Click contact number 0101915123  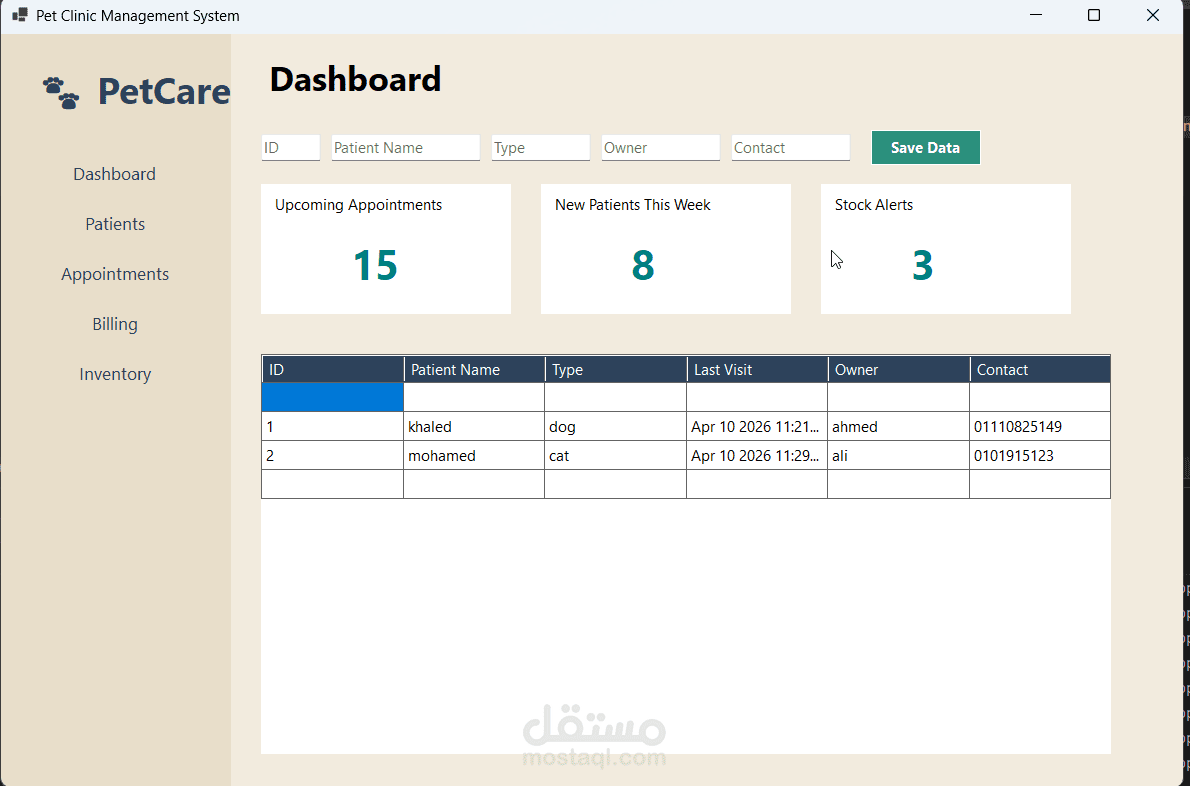pyautogui.click(x=1040, y=455)
